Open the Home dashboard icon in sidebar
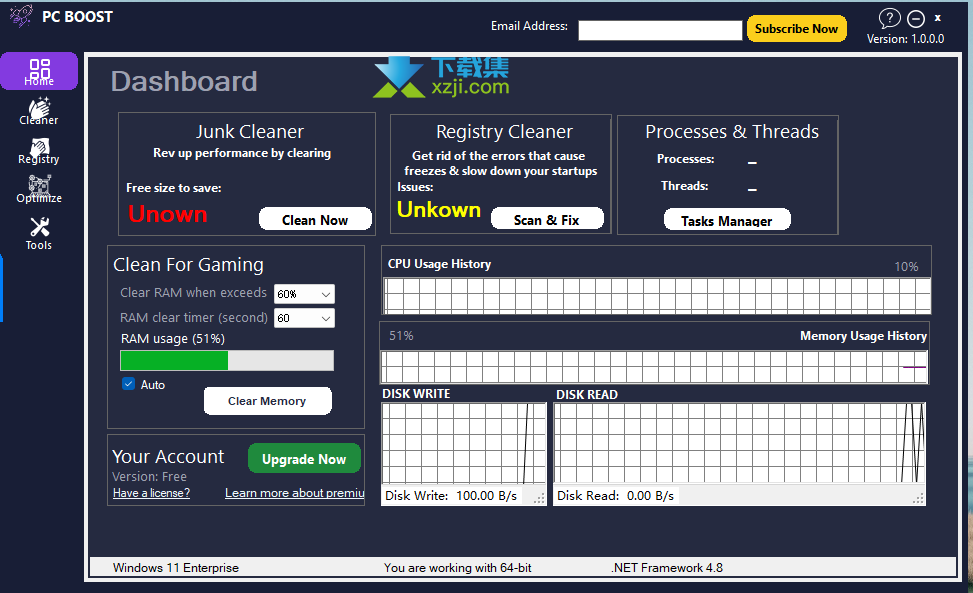 (x=39, y=71)
